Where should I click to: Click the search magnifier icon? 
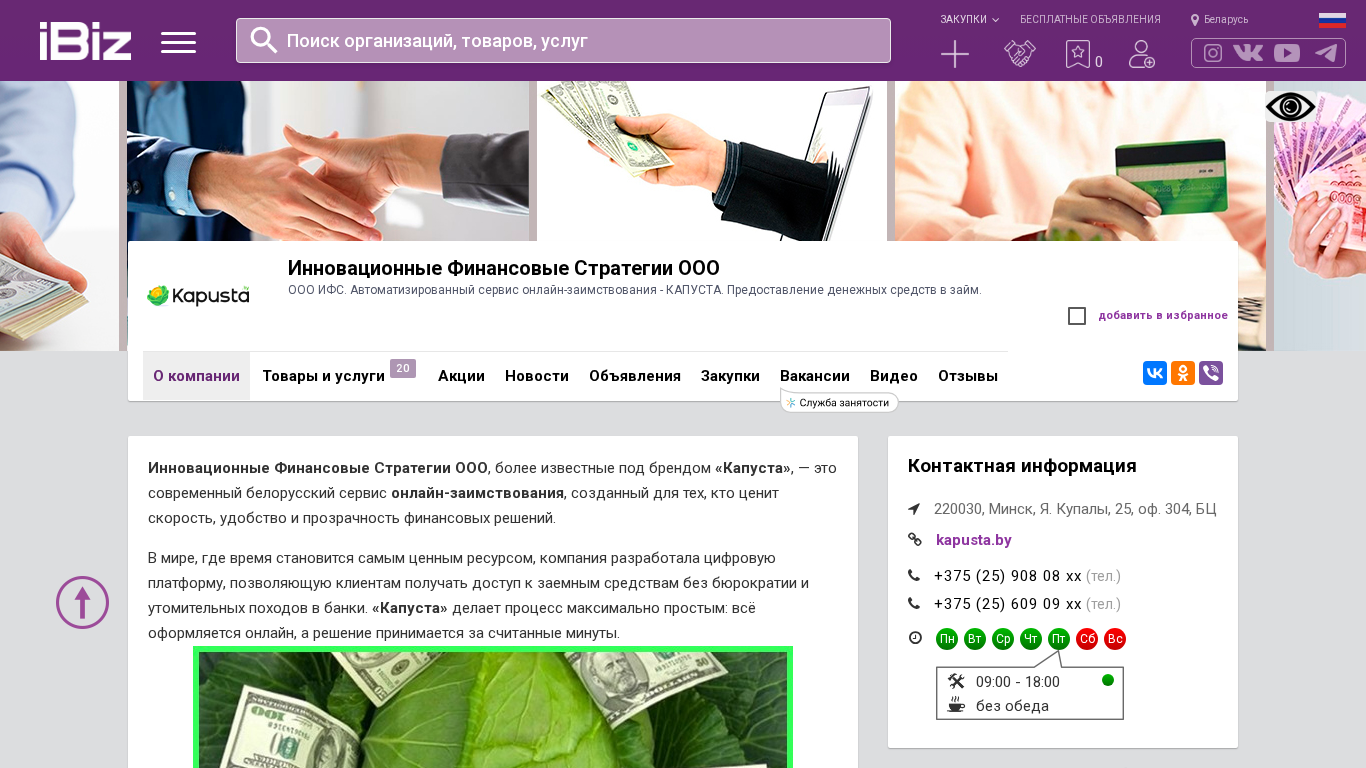(264, 40)
